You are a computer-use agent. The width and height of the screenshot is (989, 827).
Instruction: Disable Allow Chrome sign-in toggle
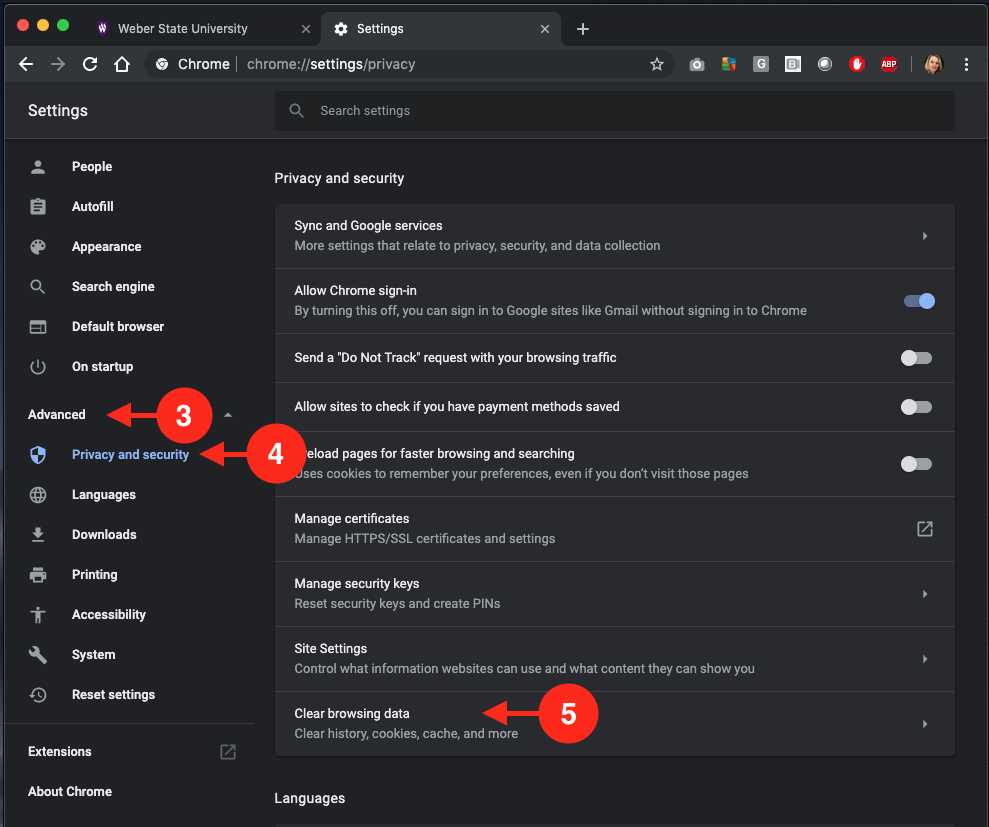[x=918, y=301]
